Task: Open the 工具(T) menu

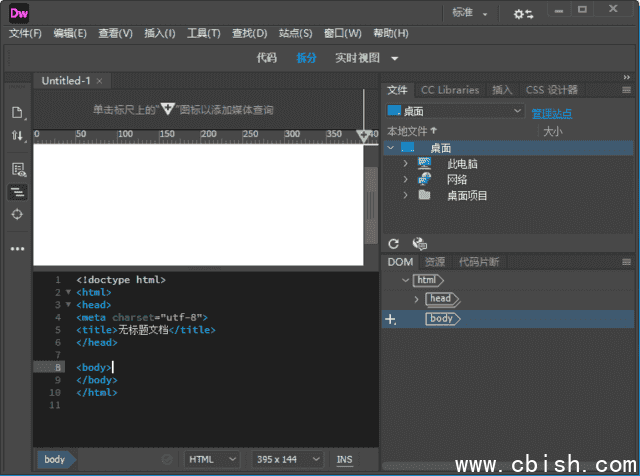Action: (x=203, y=33)
